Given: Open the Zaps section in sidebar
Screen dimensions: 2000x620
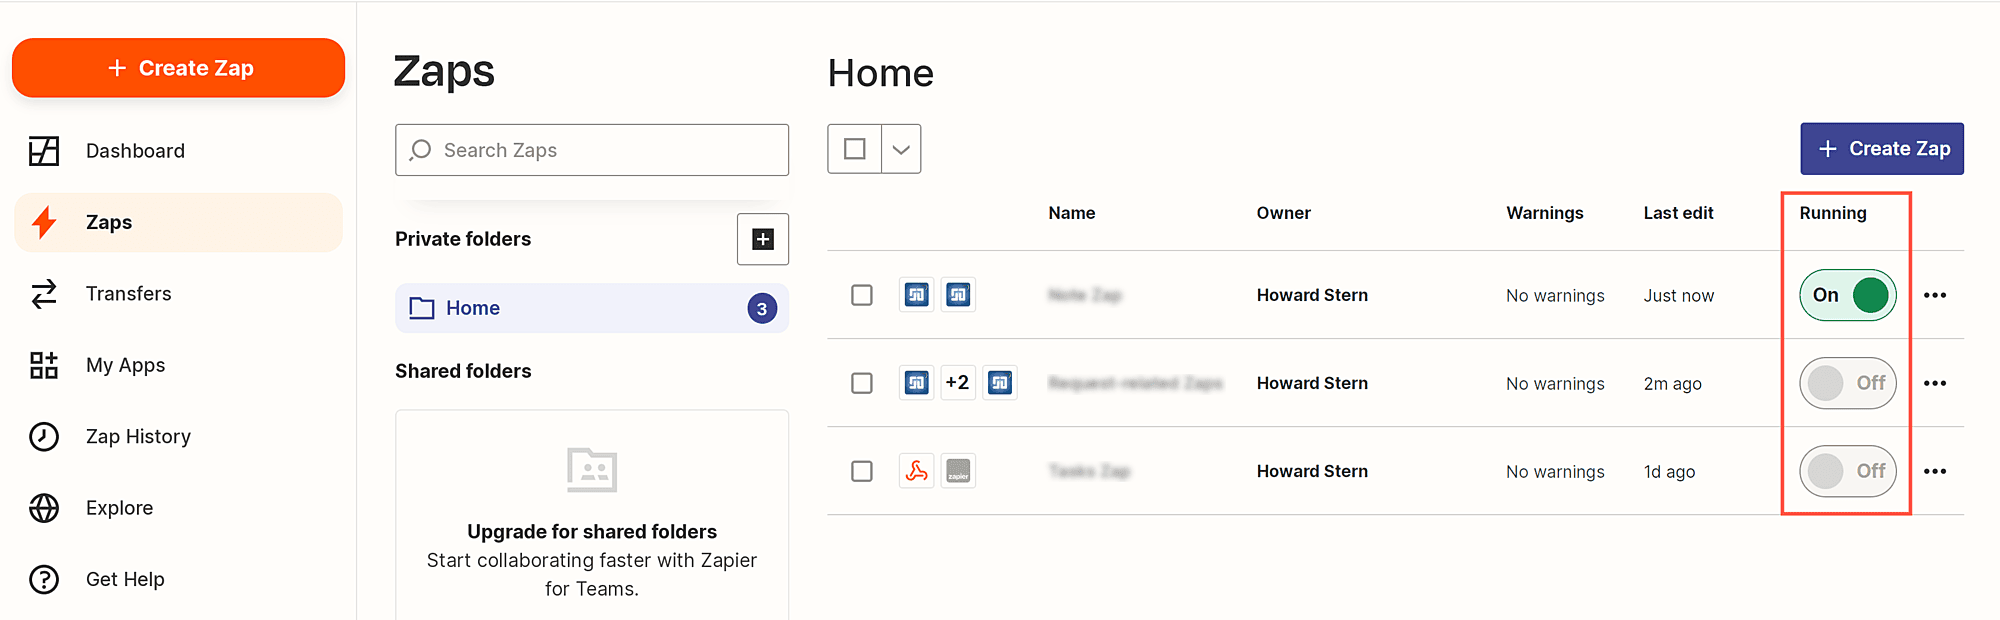Looking at the screenshot, I should (109, 223).
